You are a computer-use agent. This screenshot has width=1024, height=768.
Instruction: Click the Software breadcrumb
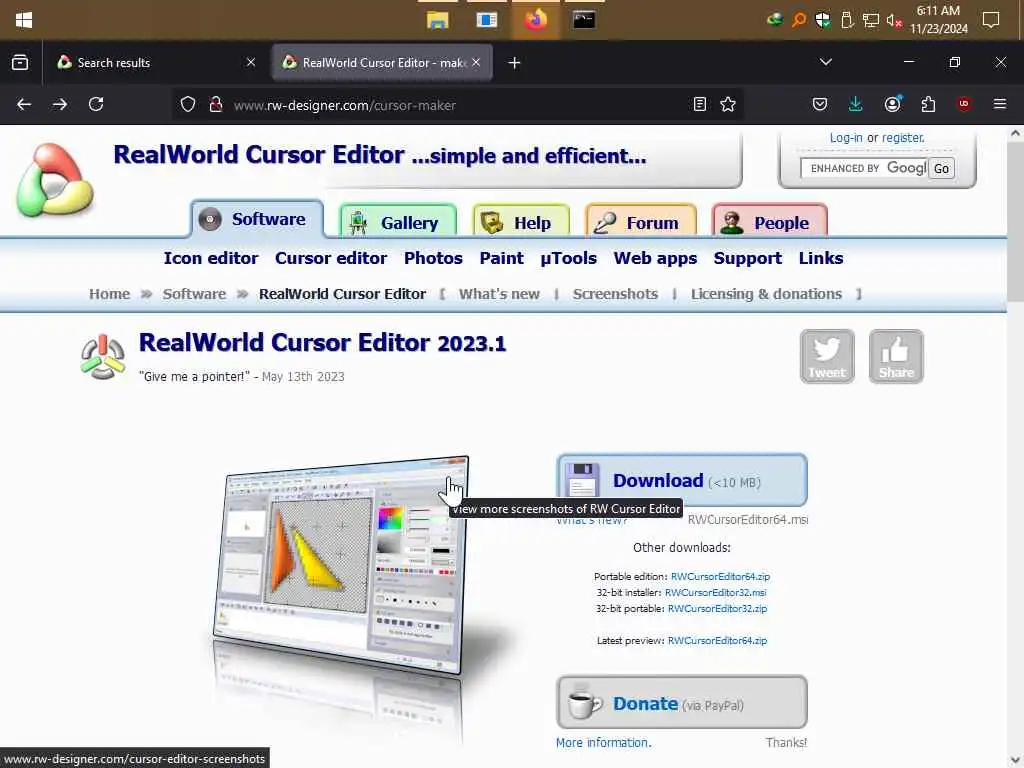pyautogui.click(x=194, y=294)
